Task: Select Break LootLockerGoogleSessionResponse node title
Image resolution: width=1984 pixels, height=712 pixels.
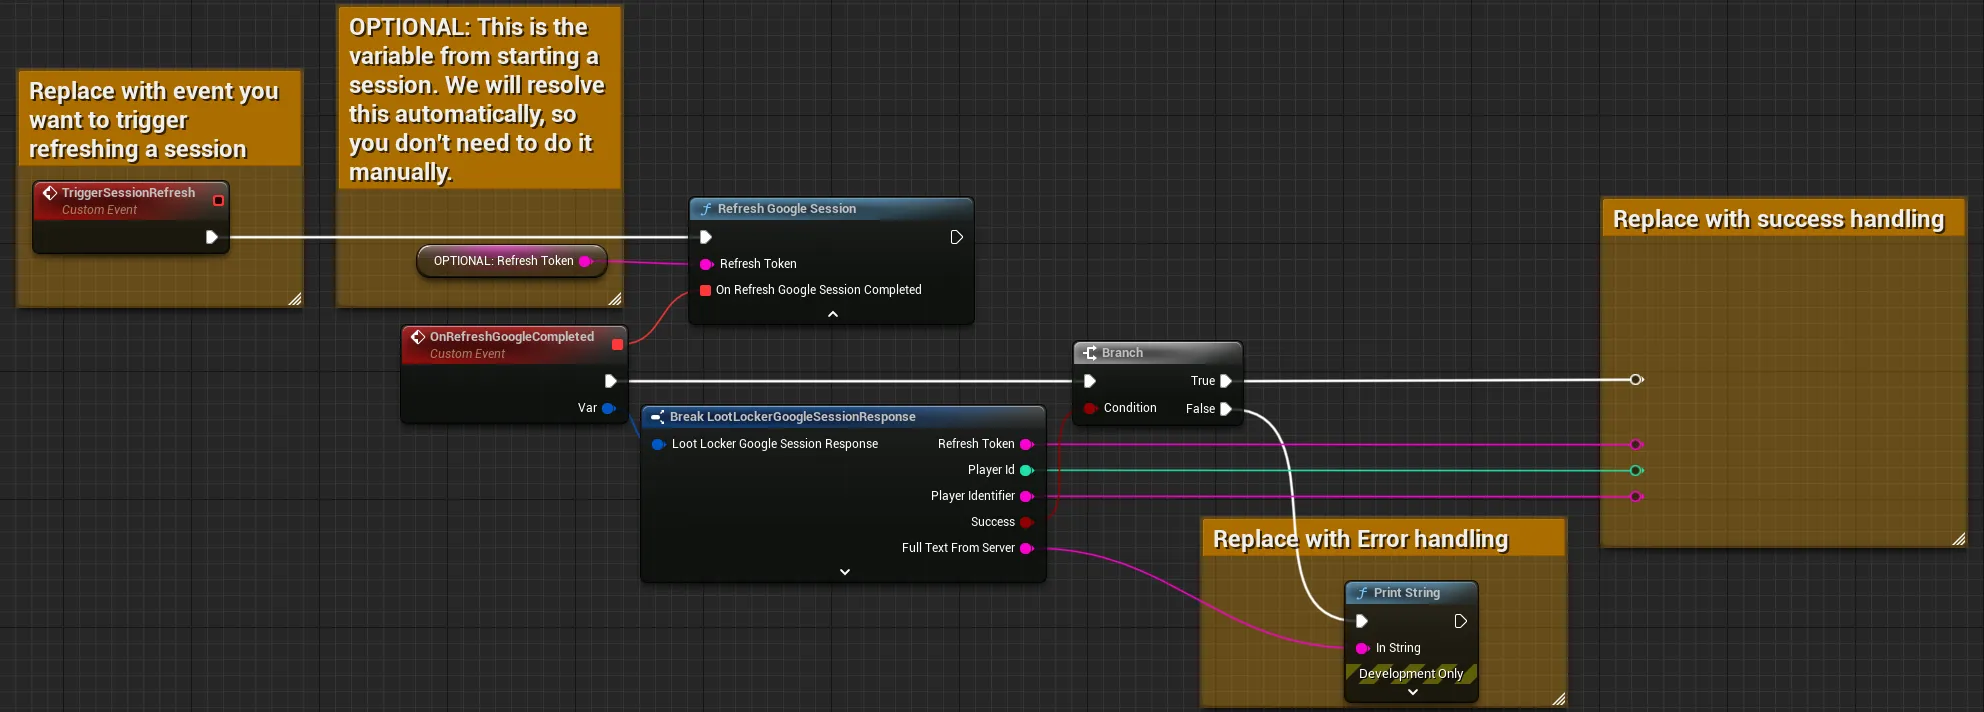Action: click(793, 417)
